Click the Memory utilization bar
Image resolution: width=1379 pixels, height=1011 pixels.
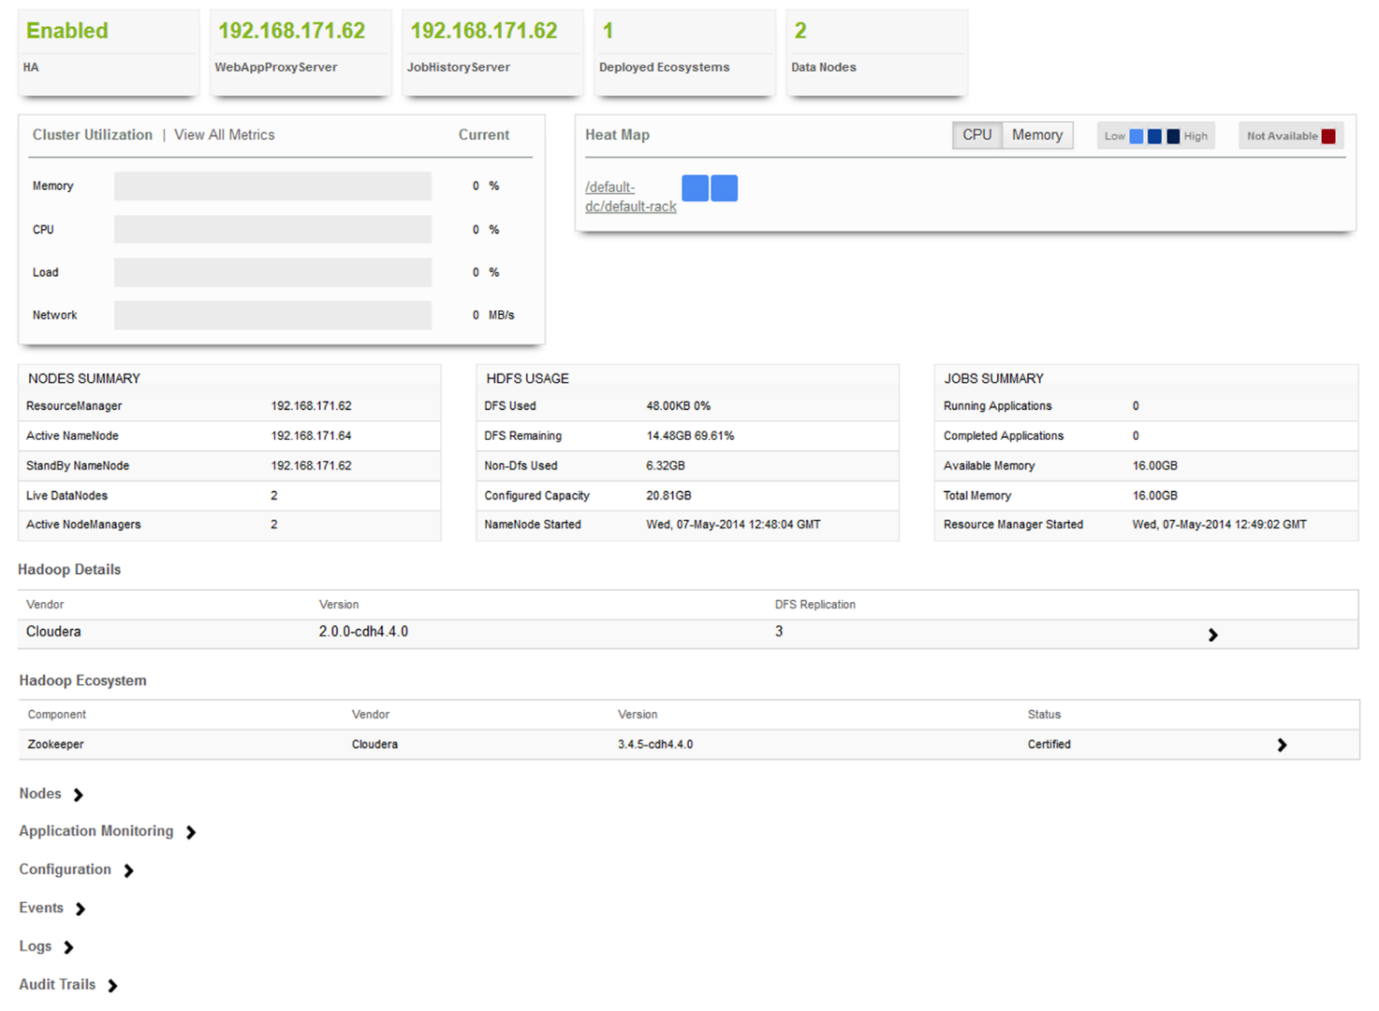273,186
